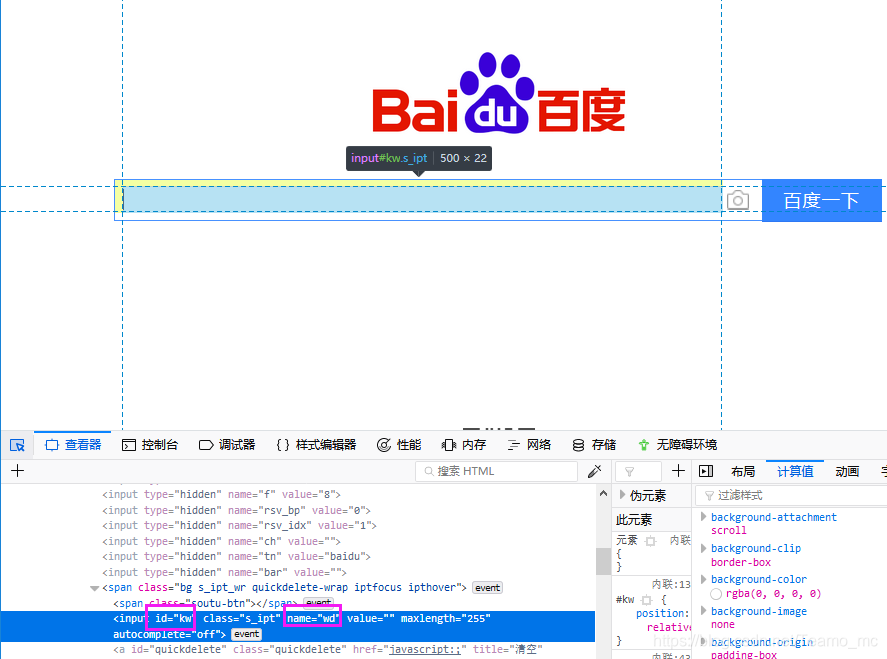This screenshot has height=659, width=887.
Task: Click the javascript:; href link in markup
Action: (x=425, y=649)
